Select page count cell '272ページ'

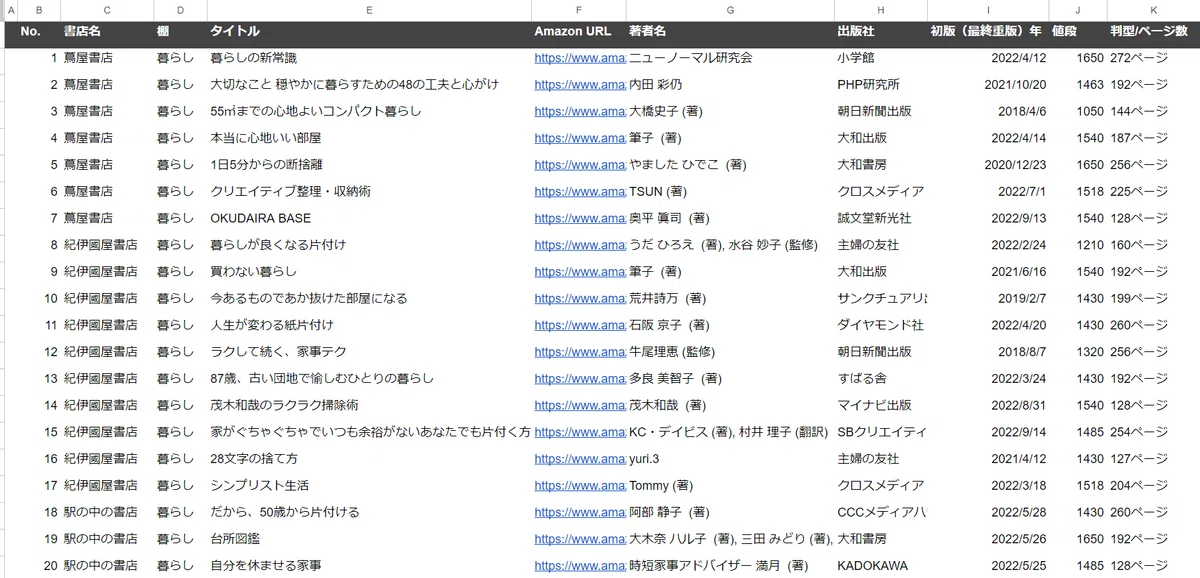click(1153, 58)
